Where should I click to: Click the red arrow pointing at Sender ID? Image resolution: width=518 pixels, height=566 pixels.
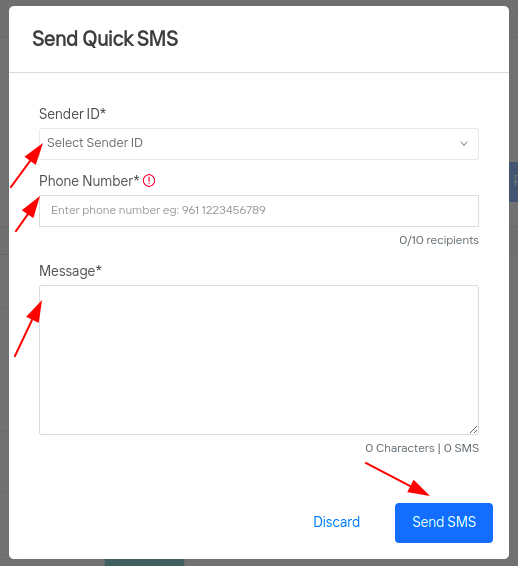coord(27,165)
